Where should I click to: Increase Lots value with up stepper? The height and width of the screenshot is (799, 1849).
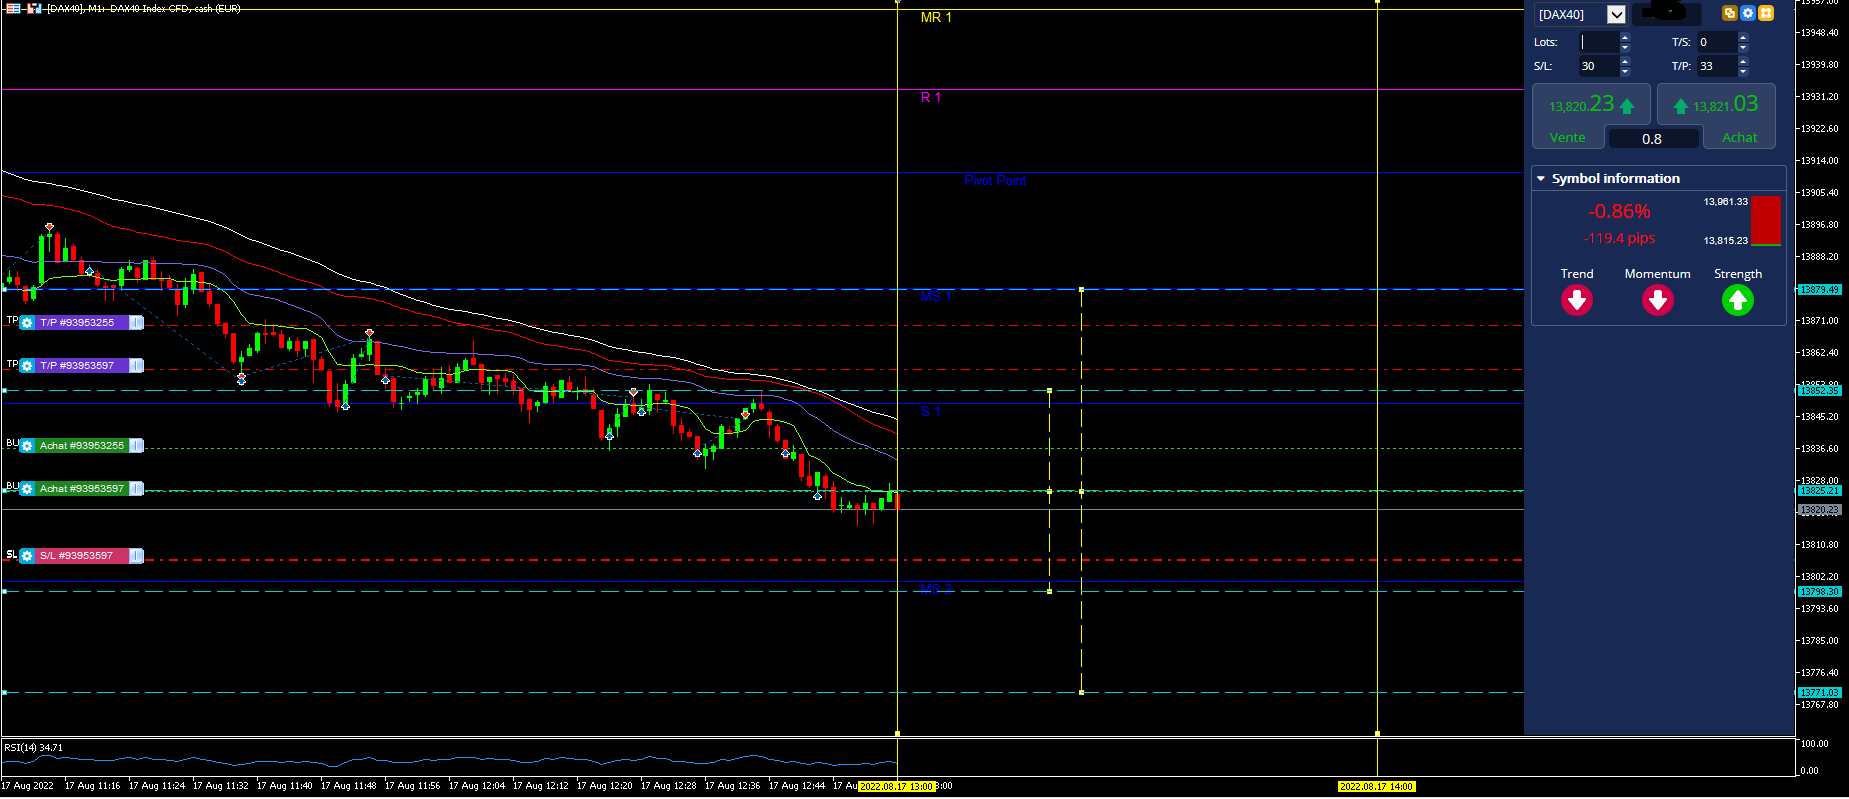click(1625, 38)
